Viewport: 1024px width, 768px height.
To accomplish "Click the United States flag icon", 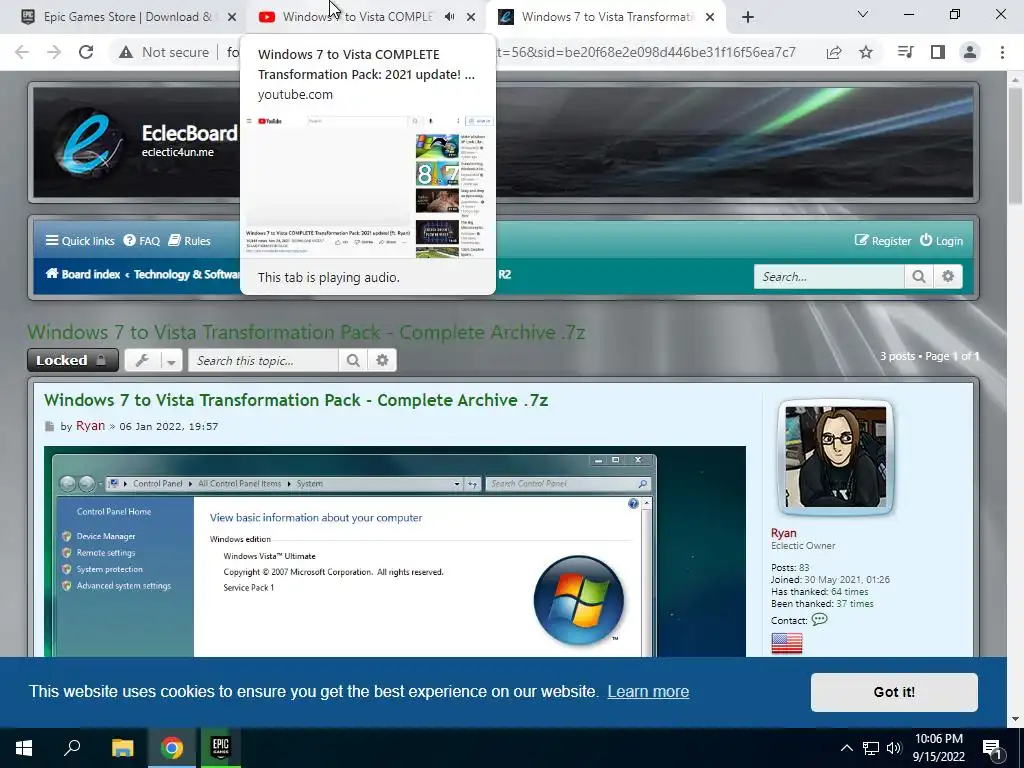I will pyautogui.click(x=786, y=643).
